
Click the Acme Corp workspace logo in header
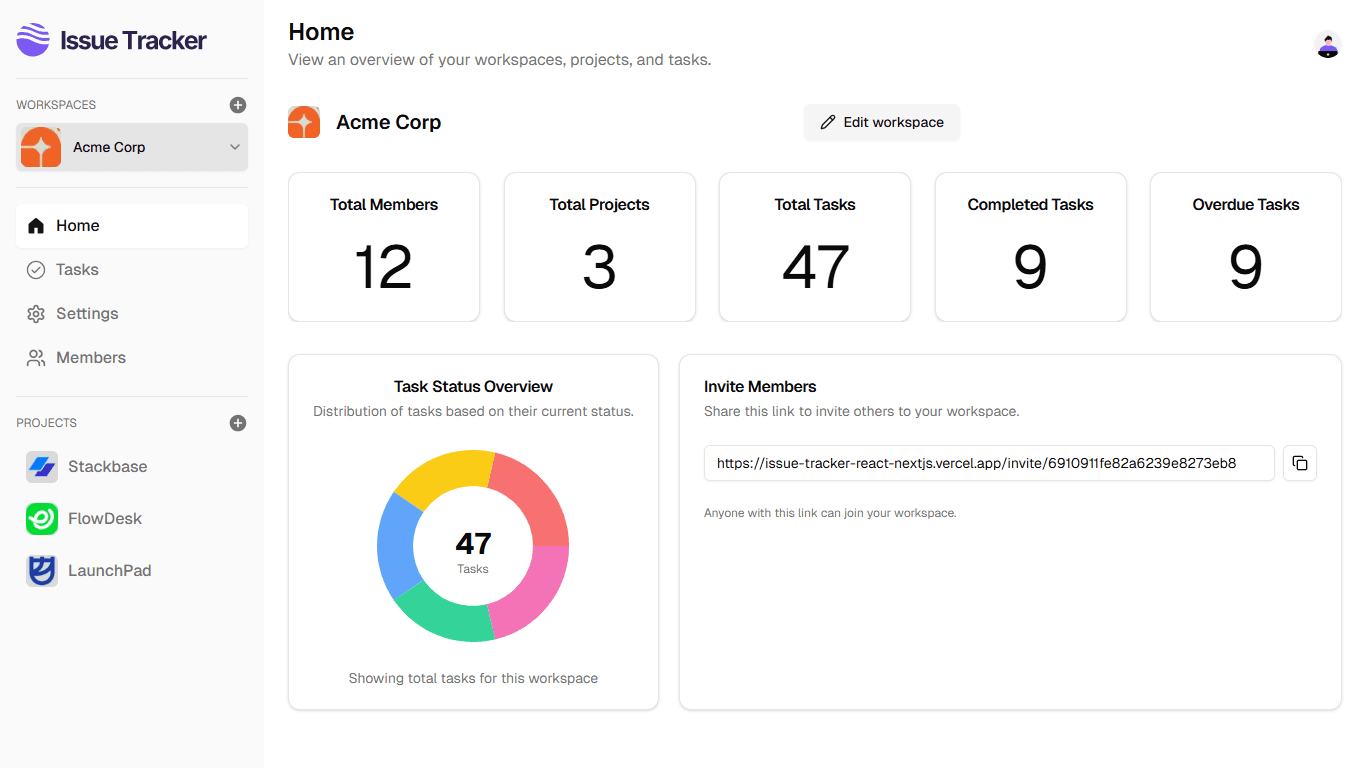coord(304,122)
